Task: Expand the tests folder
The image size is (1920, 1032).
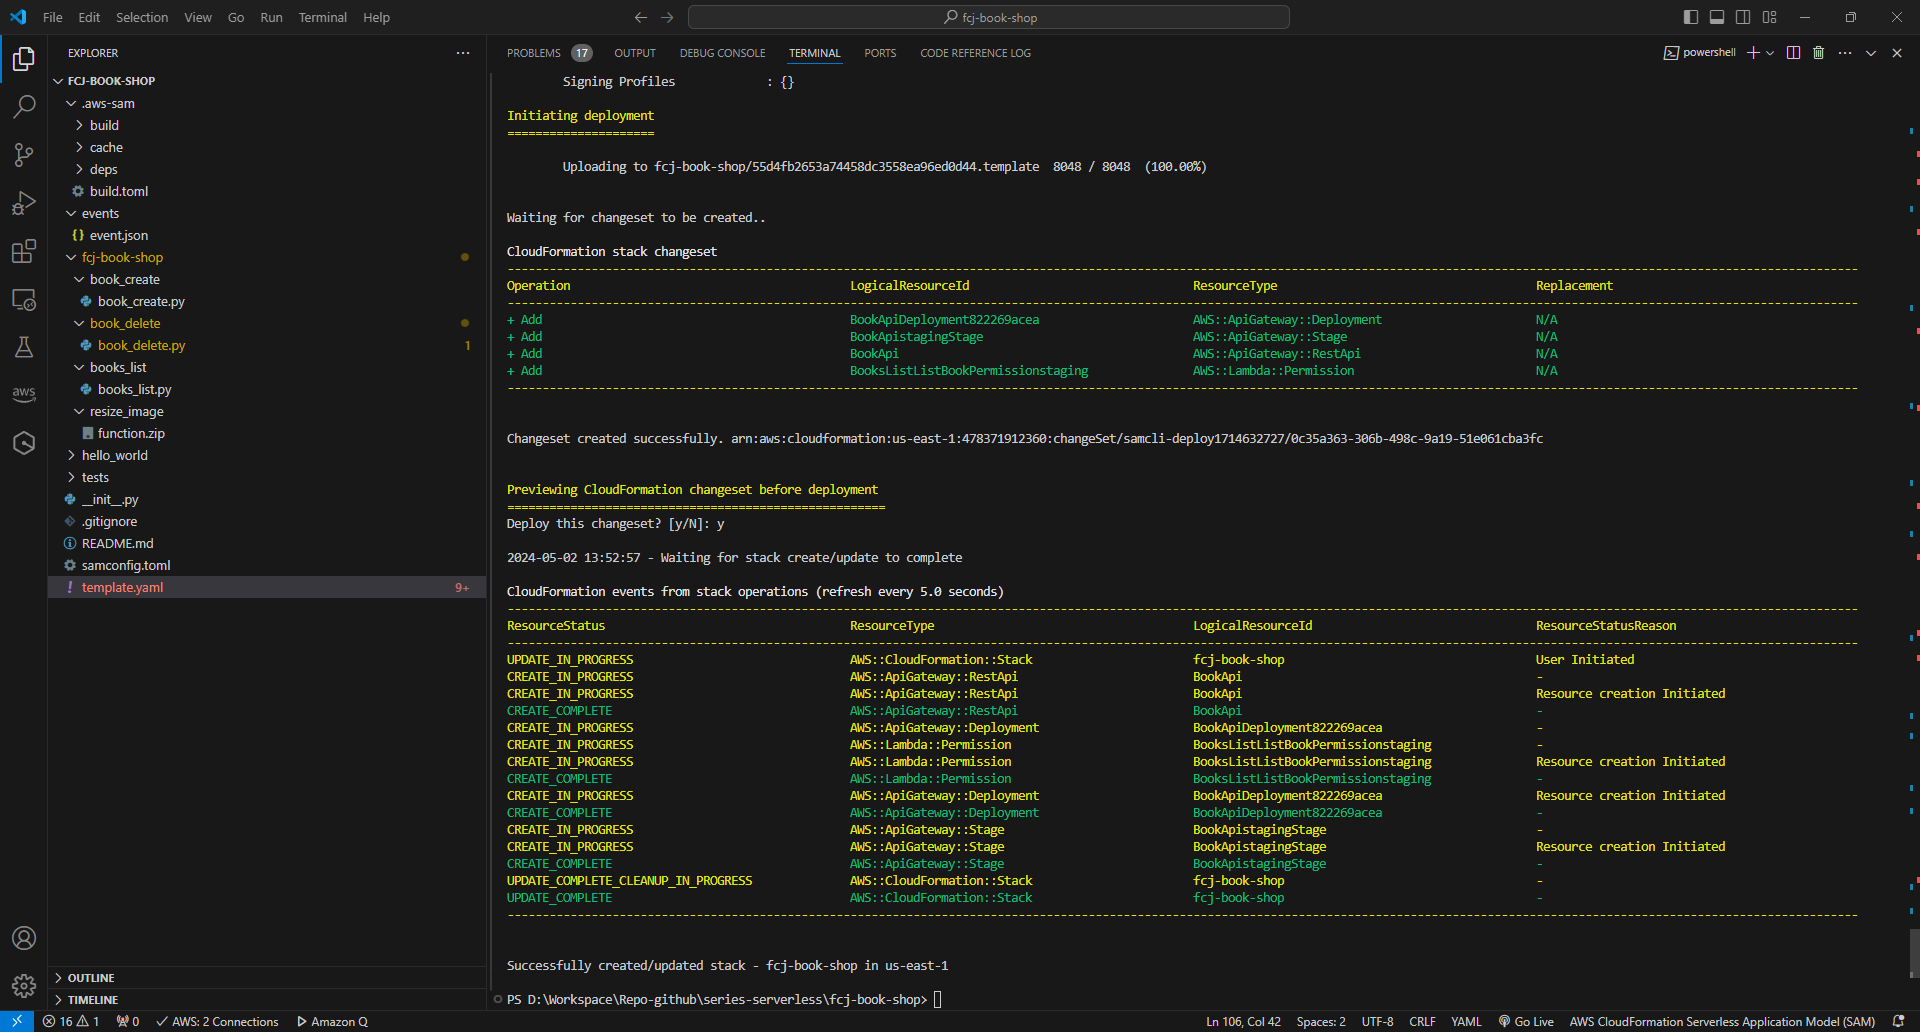Action: (x=71, y=477)
